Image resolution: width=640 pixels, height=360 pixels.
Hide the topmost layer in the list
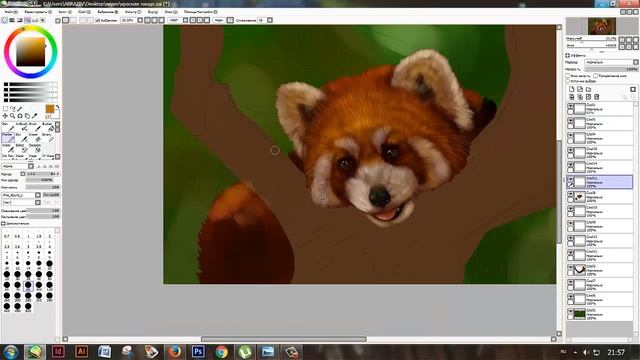570,106
